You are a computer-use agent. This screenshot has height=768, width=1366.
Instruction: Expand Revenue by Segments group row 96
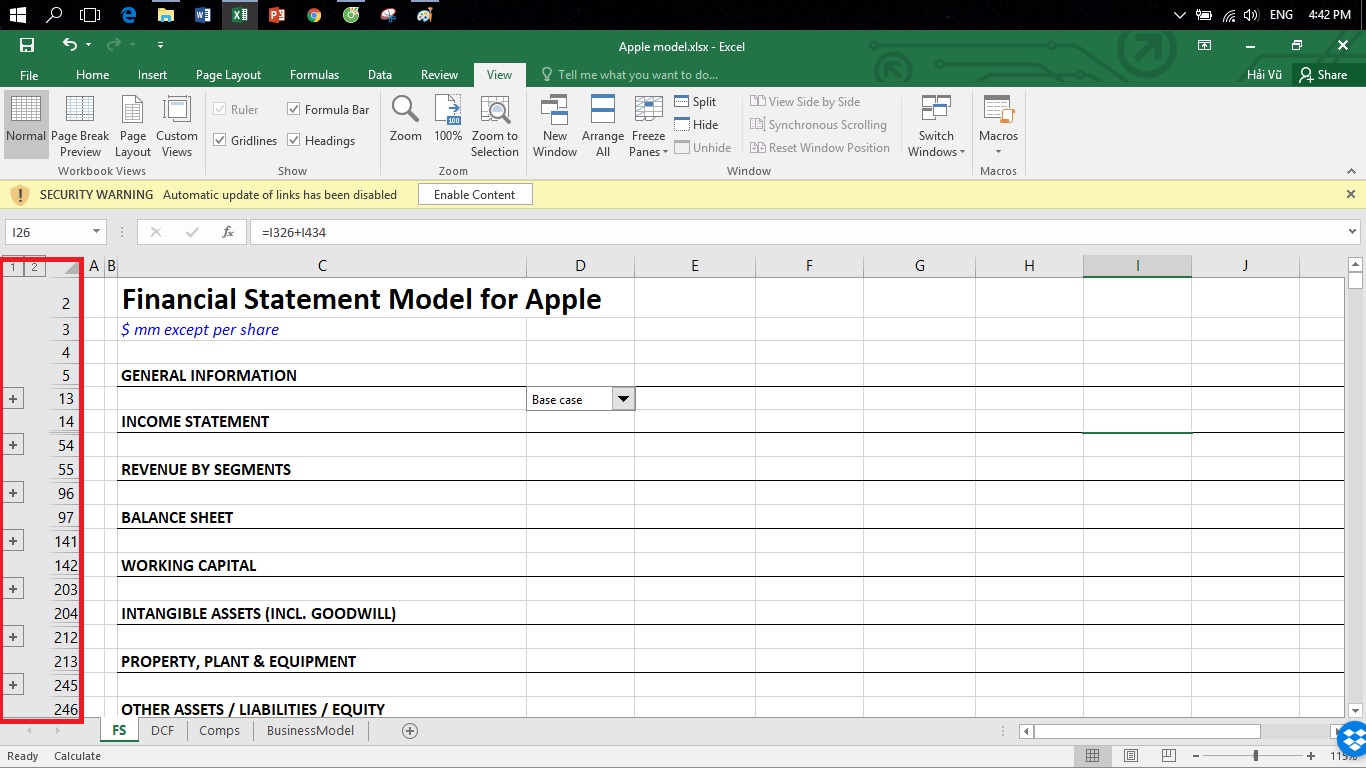(x=13, y=493)
